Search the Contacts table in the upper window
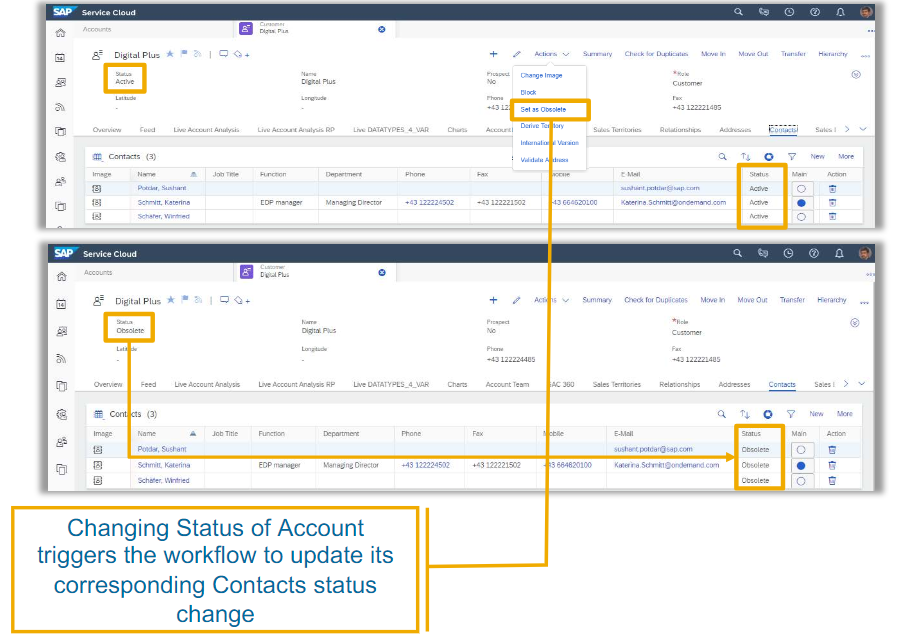The height and width of the screenshot is (642, 898). [722, 156]
